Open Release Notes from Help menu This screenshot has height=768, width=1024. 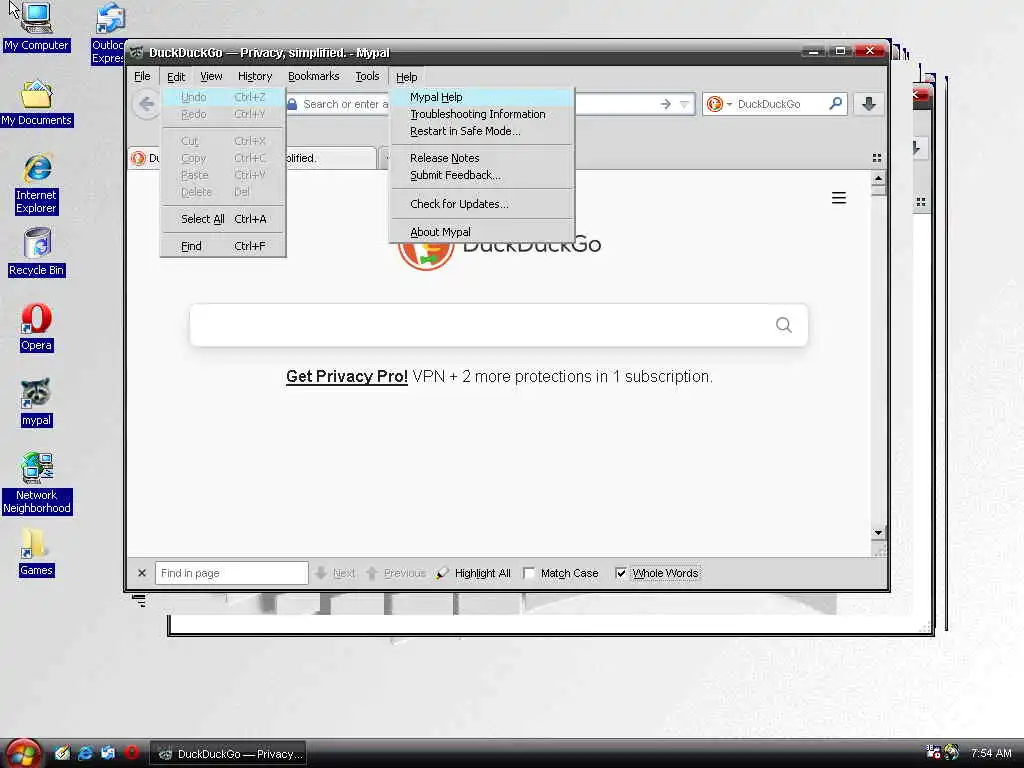pyautogui.click(x=482, y=158)
